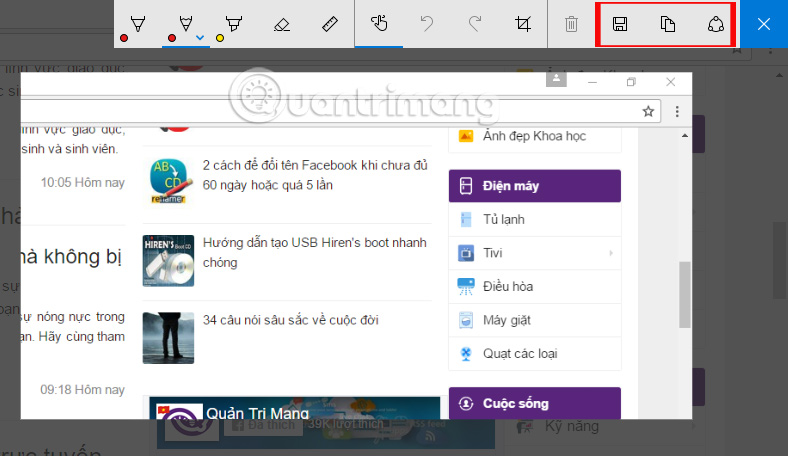This screenshot has height=456, width=788.
Task: Copy the snip to clipboard
Action: (x=667, y=24)
